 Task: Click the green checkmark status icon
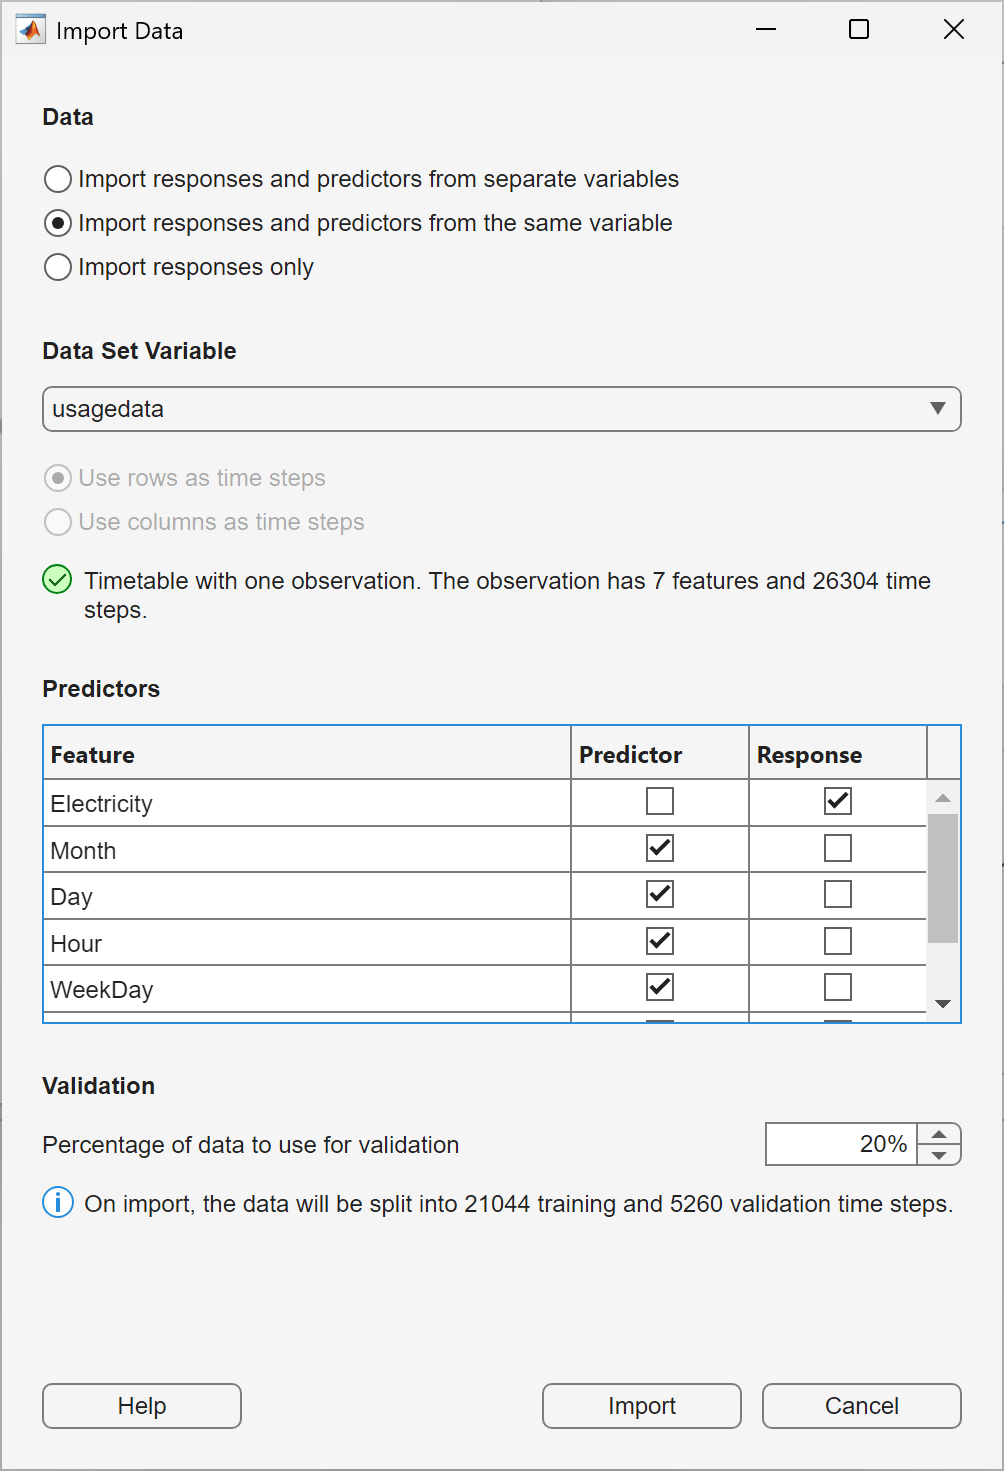pos(57,580)
